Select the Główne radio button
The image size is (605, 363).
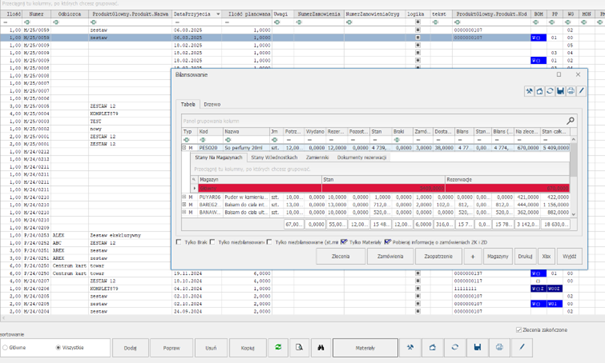(5, 348)
